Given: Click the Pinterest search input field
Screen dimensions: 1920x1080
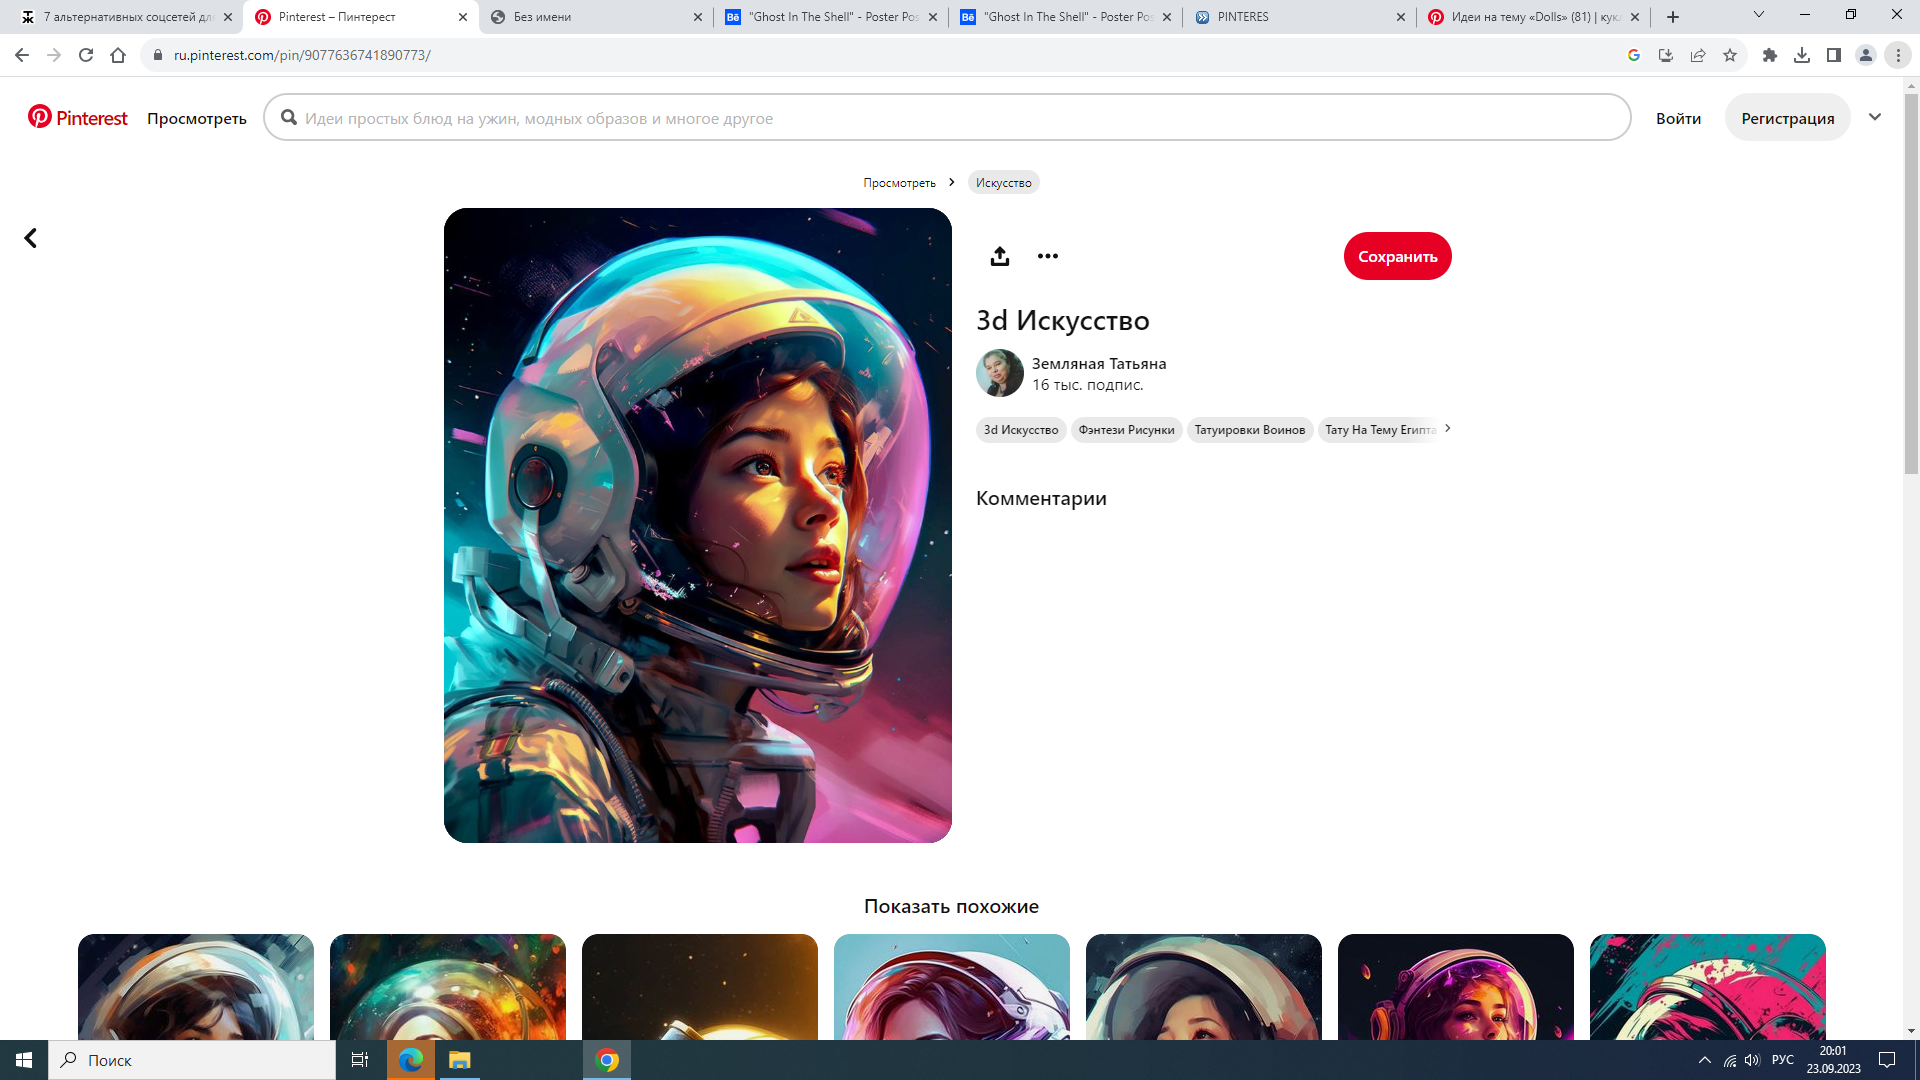Looking at the screenshot, I should point(947,118).
